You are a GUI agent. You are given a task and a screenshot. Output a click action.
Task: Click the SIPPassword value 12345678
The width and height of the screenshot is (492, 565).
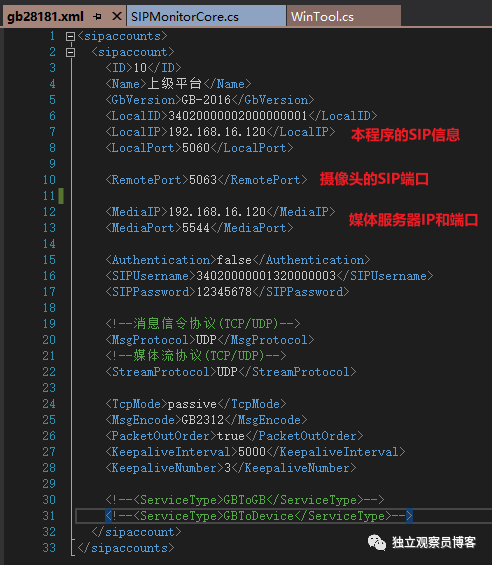tap(224, 292)
